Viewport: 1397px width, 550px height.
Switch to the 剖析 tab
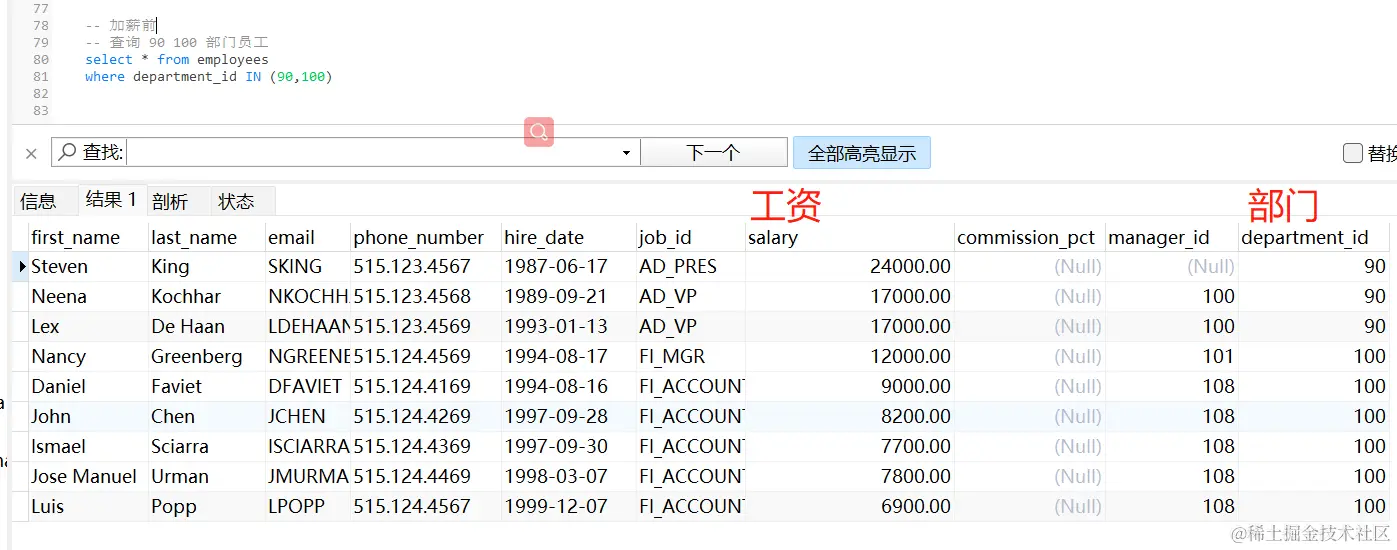click(x=170, y=201)
